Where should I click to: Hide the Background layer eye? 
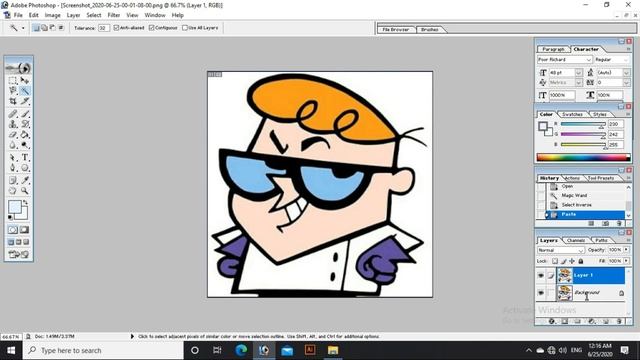[x=541, y=293]
